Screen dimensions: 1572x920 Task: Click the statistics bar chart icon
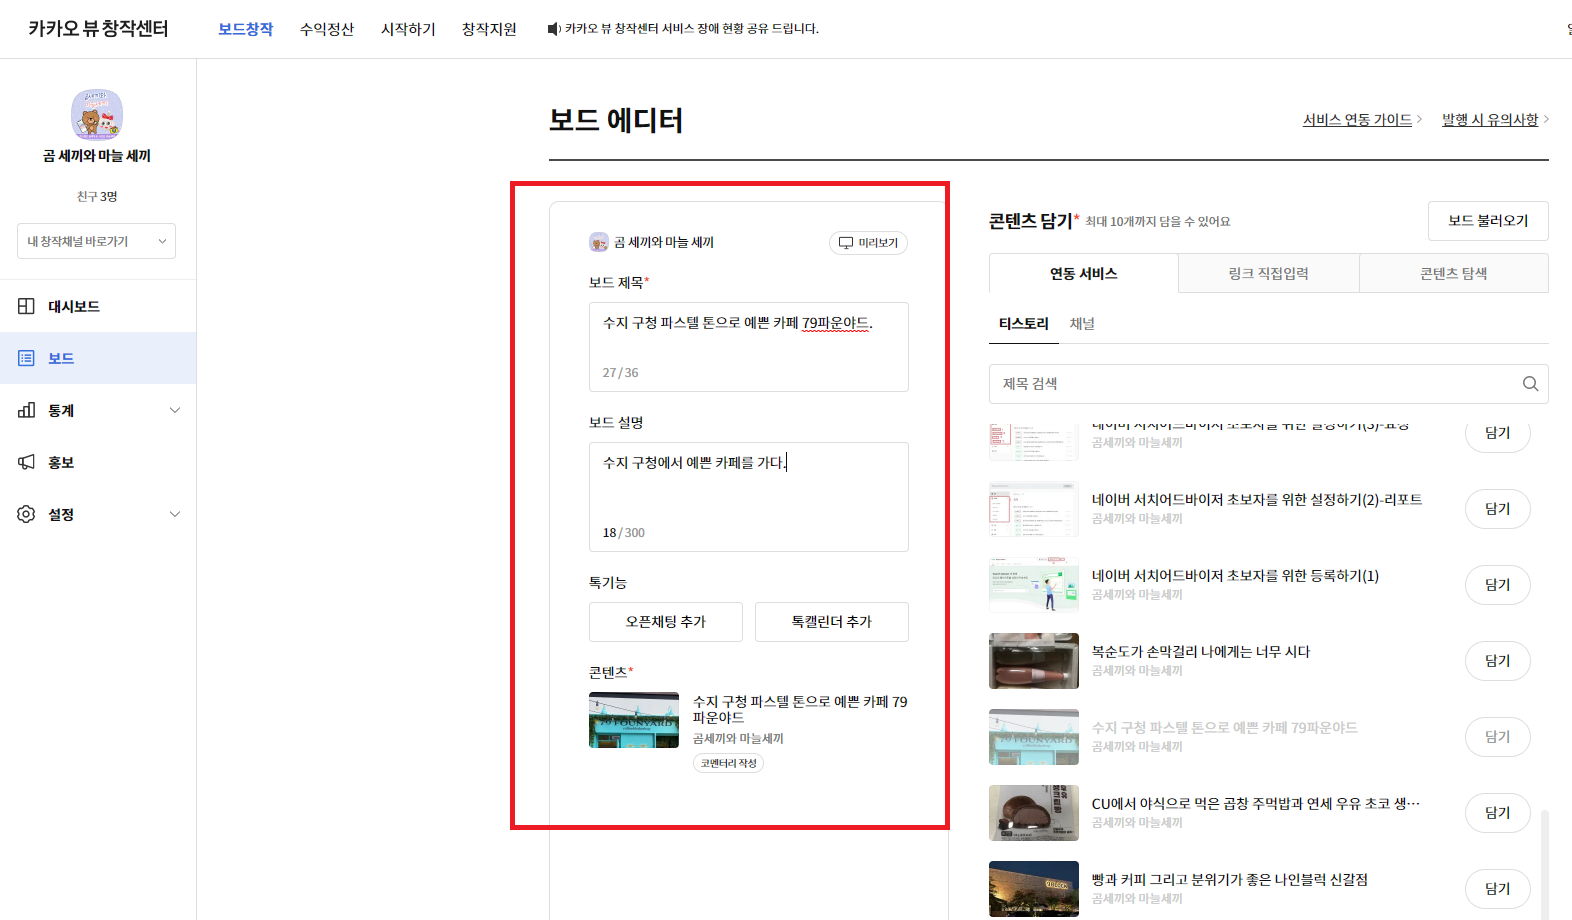pos(27,410)
